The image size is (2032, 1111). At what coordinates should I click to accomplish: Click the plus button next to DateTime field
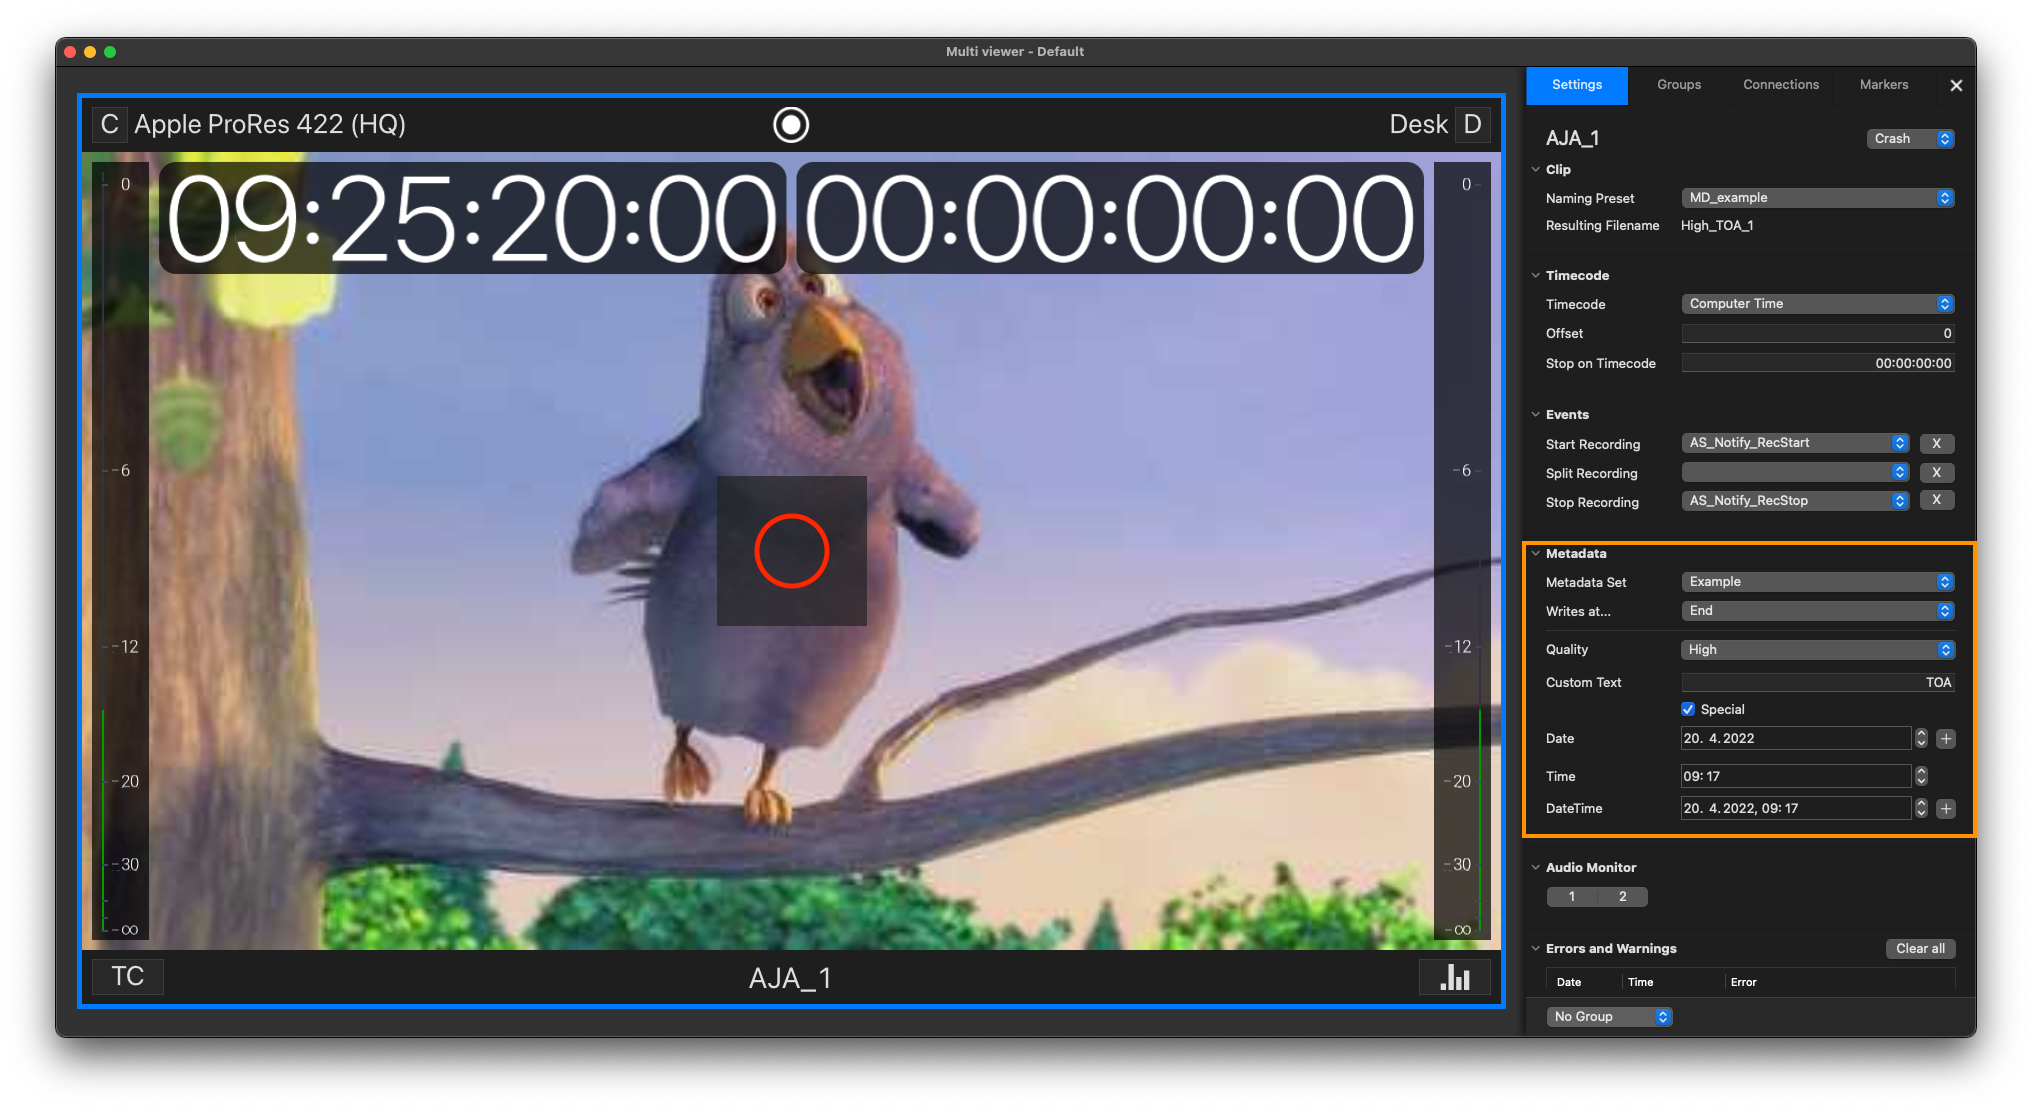(x=1945, y=808)
